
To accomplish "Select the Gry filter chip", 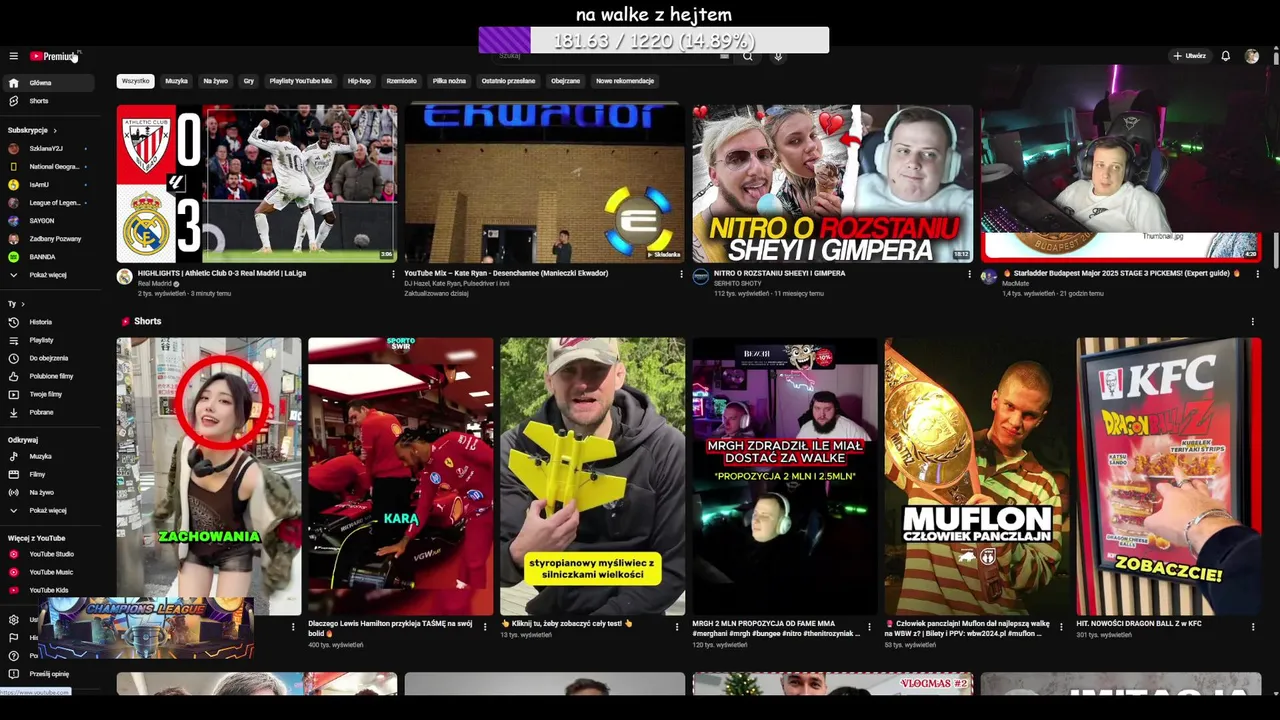I will pyautogui.click(x=249, y=81).
